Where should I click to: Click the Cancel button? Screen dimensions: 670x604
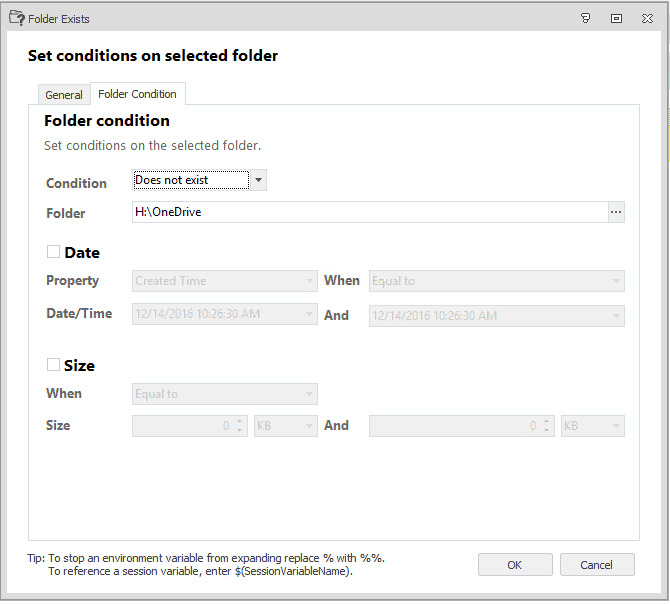click(597, 565)
